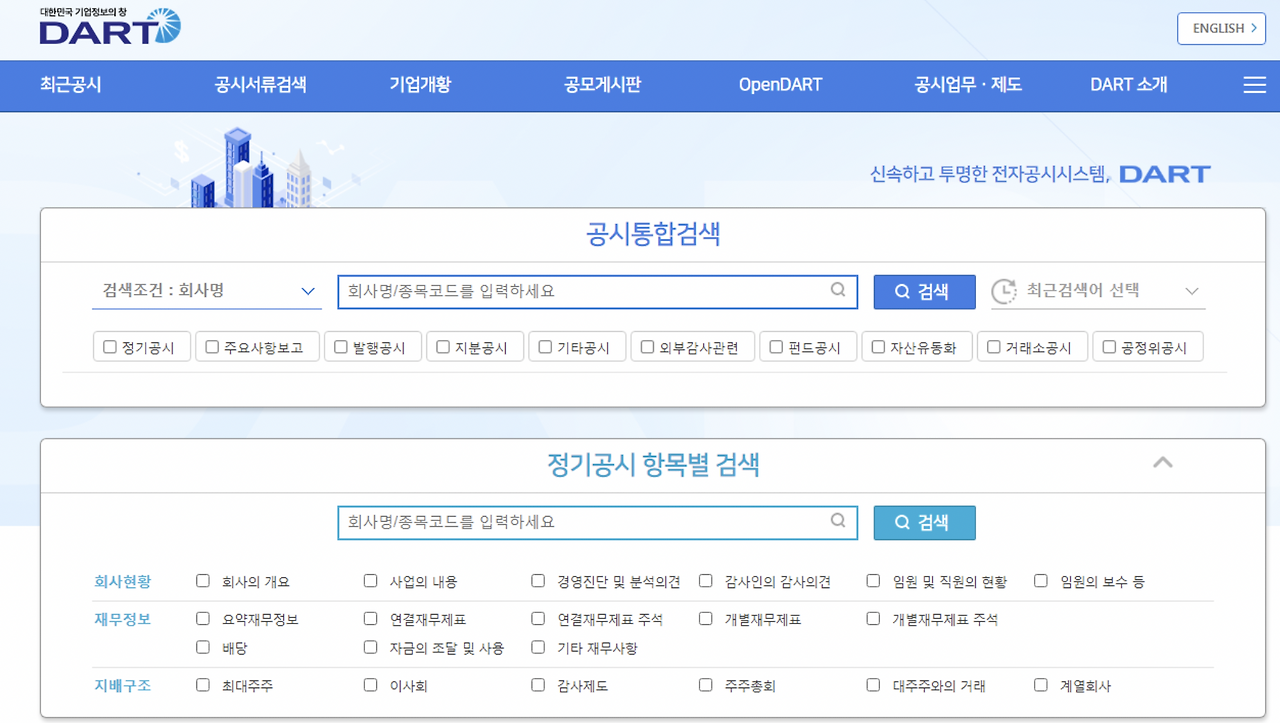Check the 회사의 개요 item checkbox
This screenshot has width=1280, height=723.
(203, 580)
